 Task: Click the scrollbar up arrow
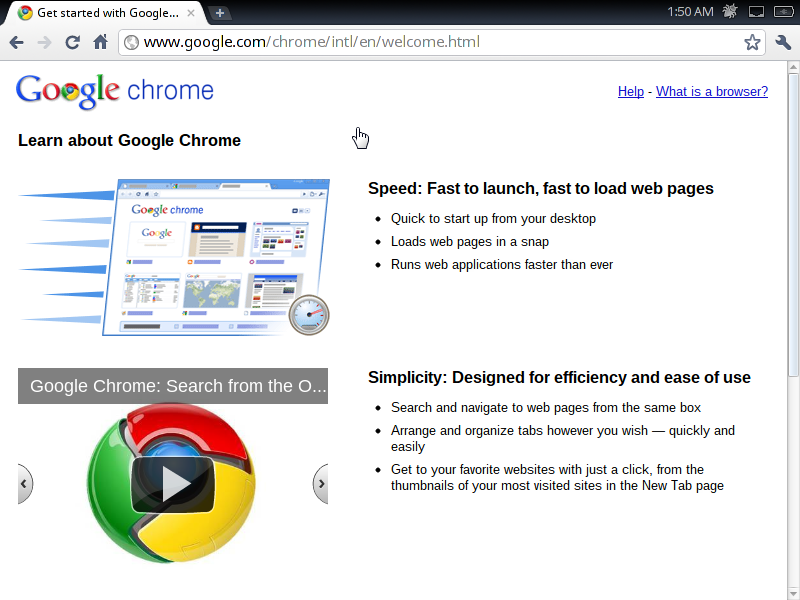tap(793, 67)
